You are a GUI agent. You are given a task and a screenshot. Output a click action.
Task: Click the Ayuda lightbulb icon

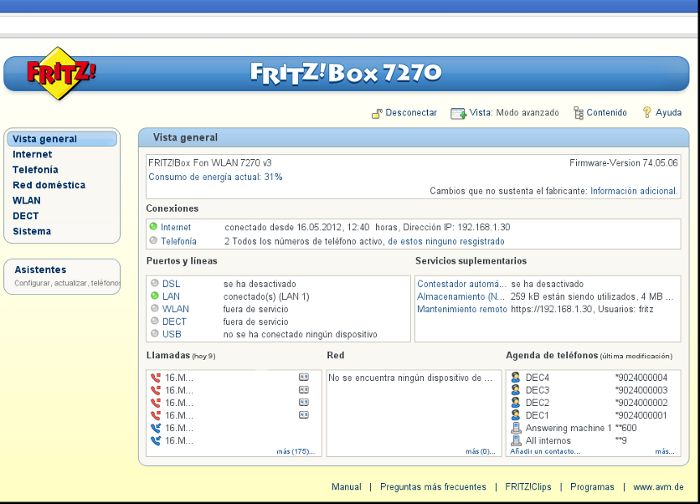click(x=647, y=113)
